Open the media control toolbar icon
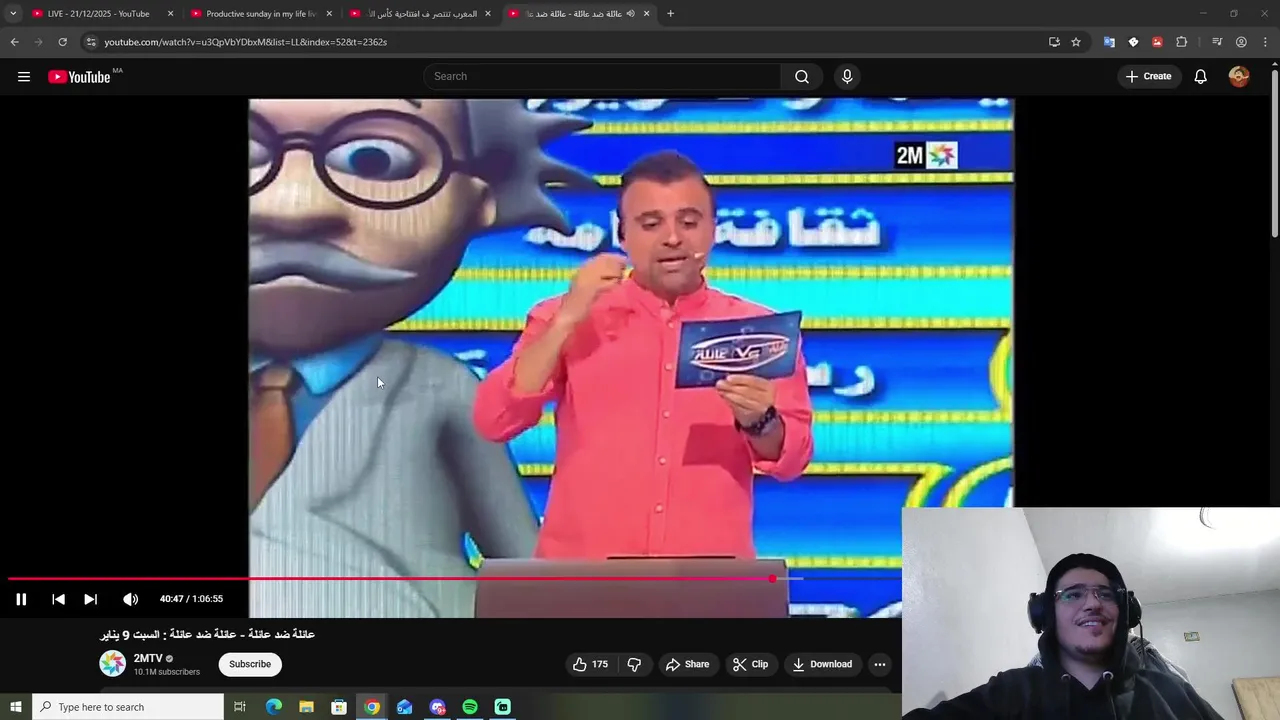 pyautogui.click(x=1217, y=42)
